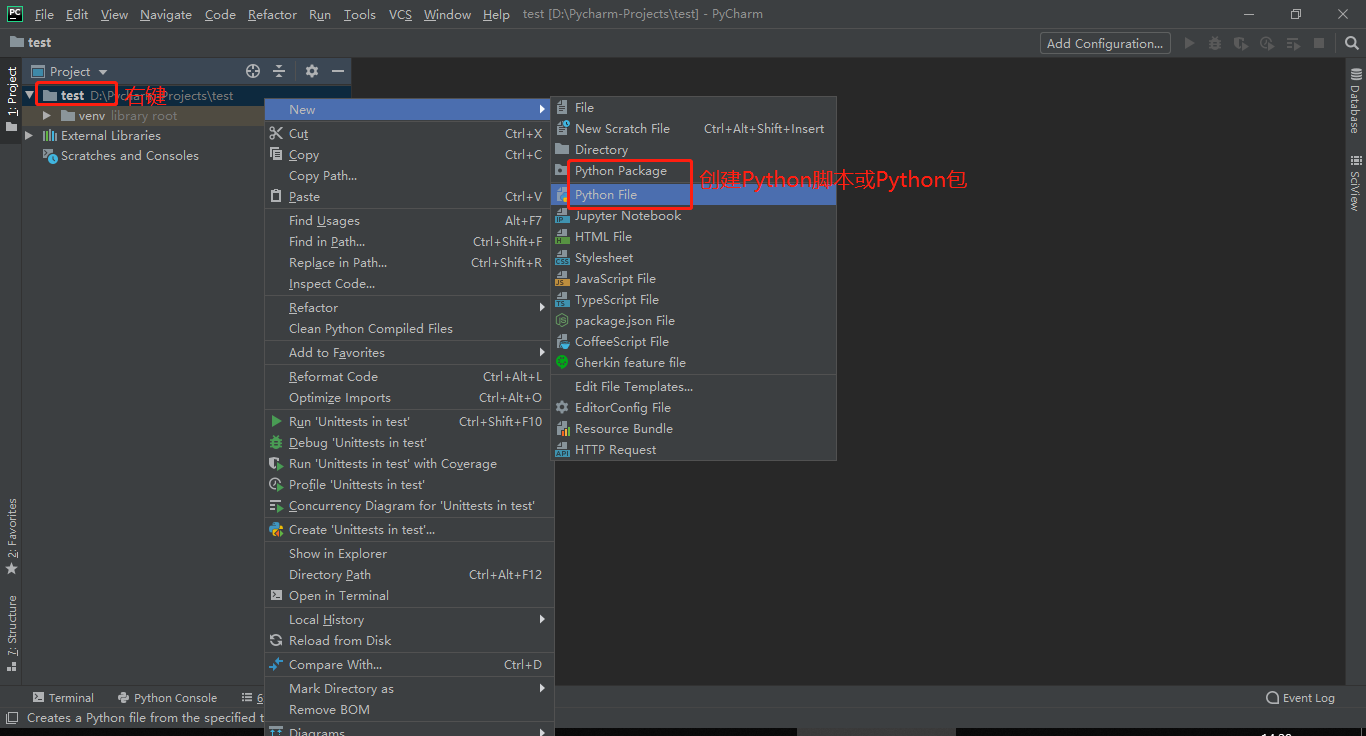Click the TypeScript File icon

click(x=562, y=300)
